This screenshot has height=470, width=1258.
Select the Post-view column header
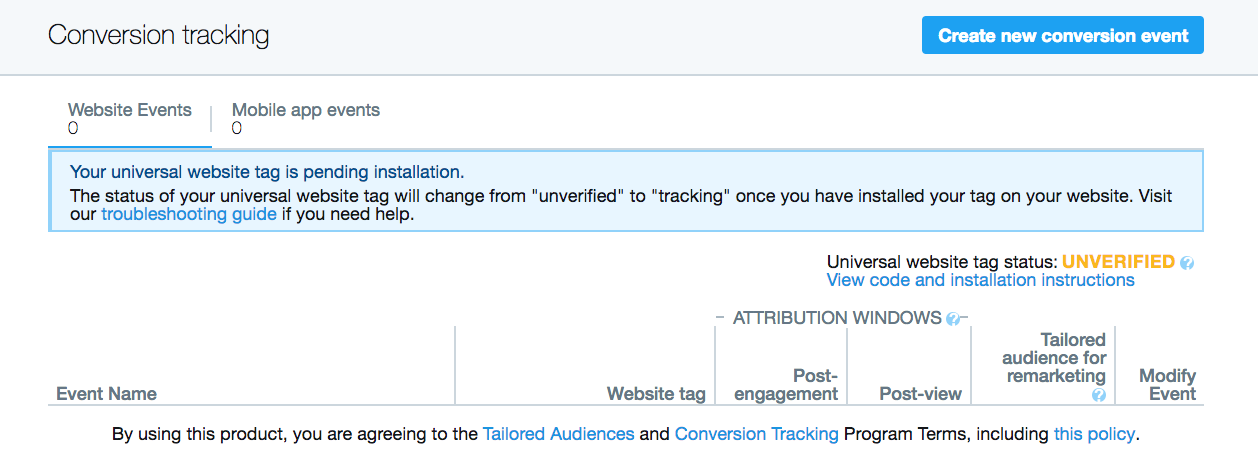[921, 394]
